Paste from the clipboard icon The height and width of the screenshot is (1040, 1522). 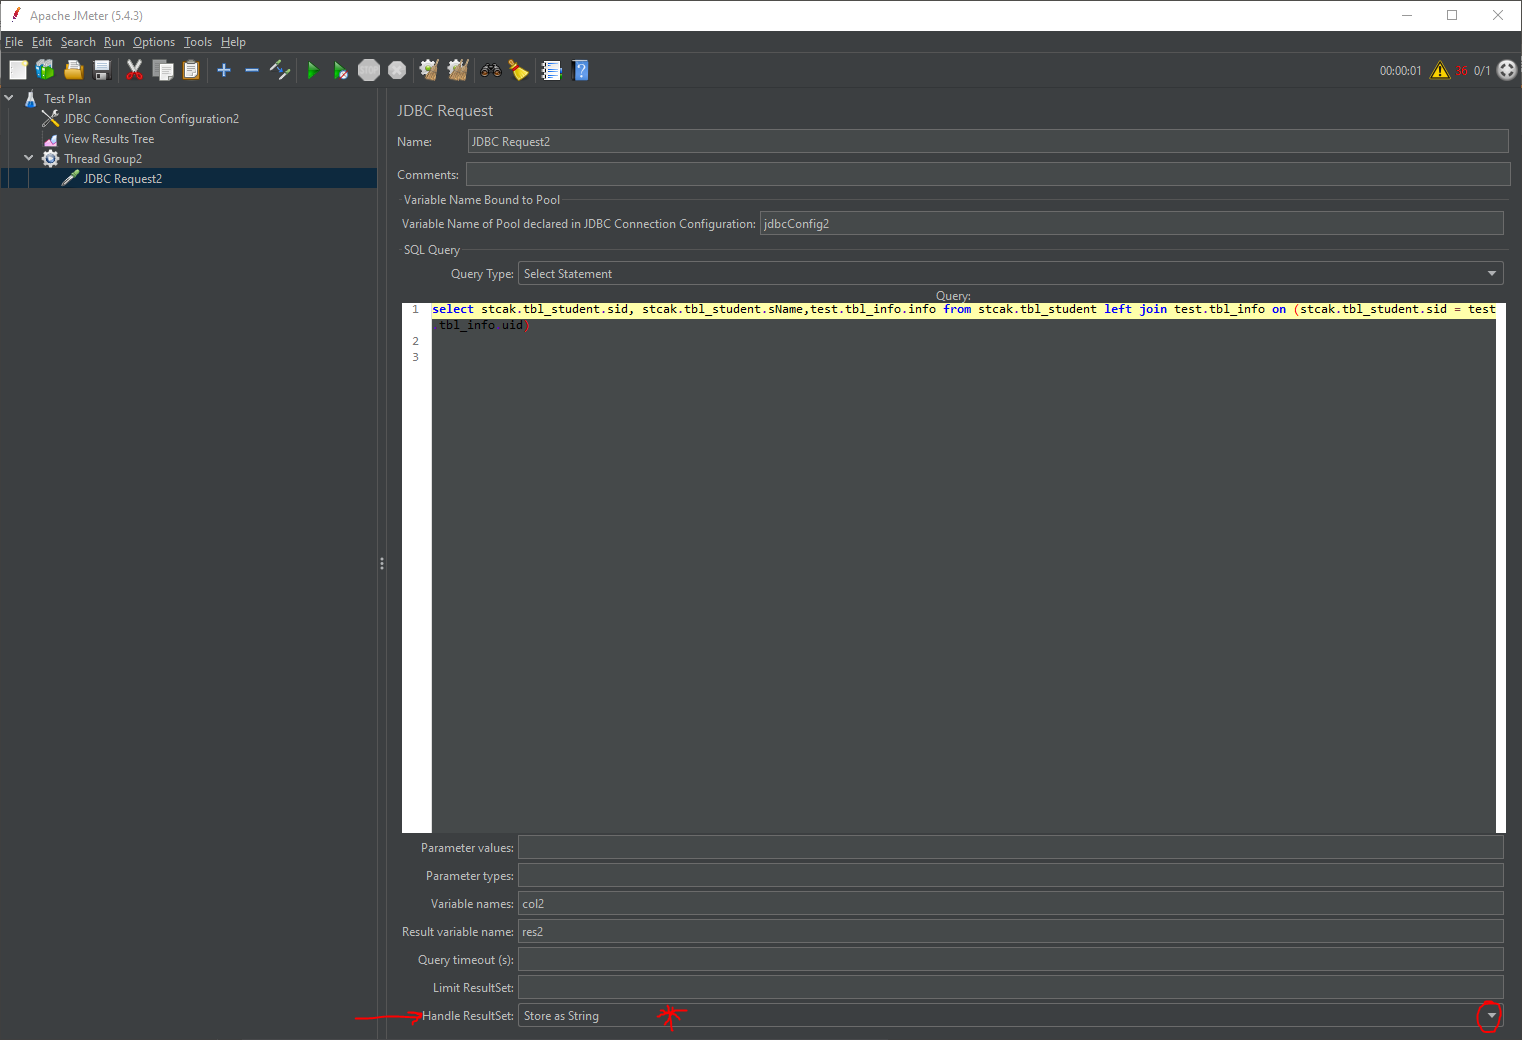pos(191,70)
